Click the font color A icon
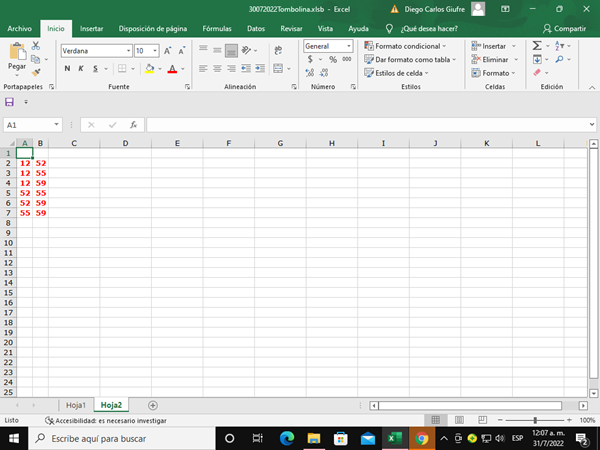 click(171, 69)
